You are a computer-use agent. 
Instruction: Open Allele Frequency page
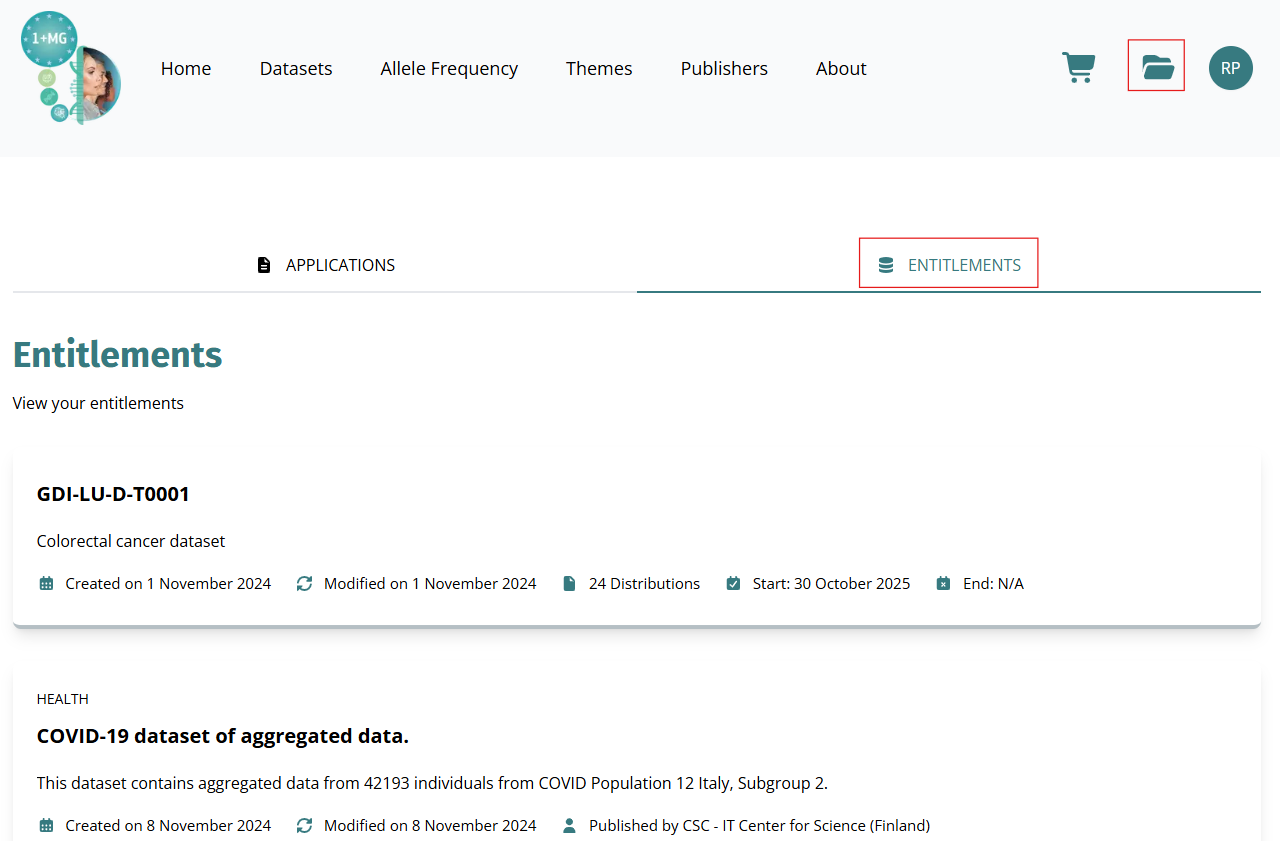[x=449, y=69]
